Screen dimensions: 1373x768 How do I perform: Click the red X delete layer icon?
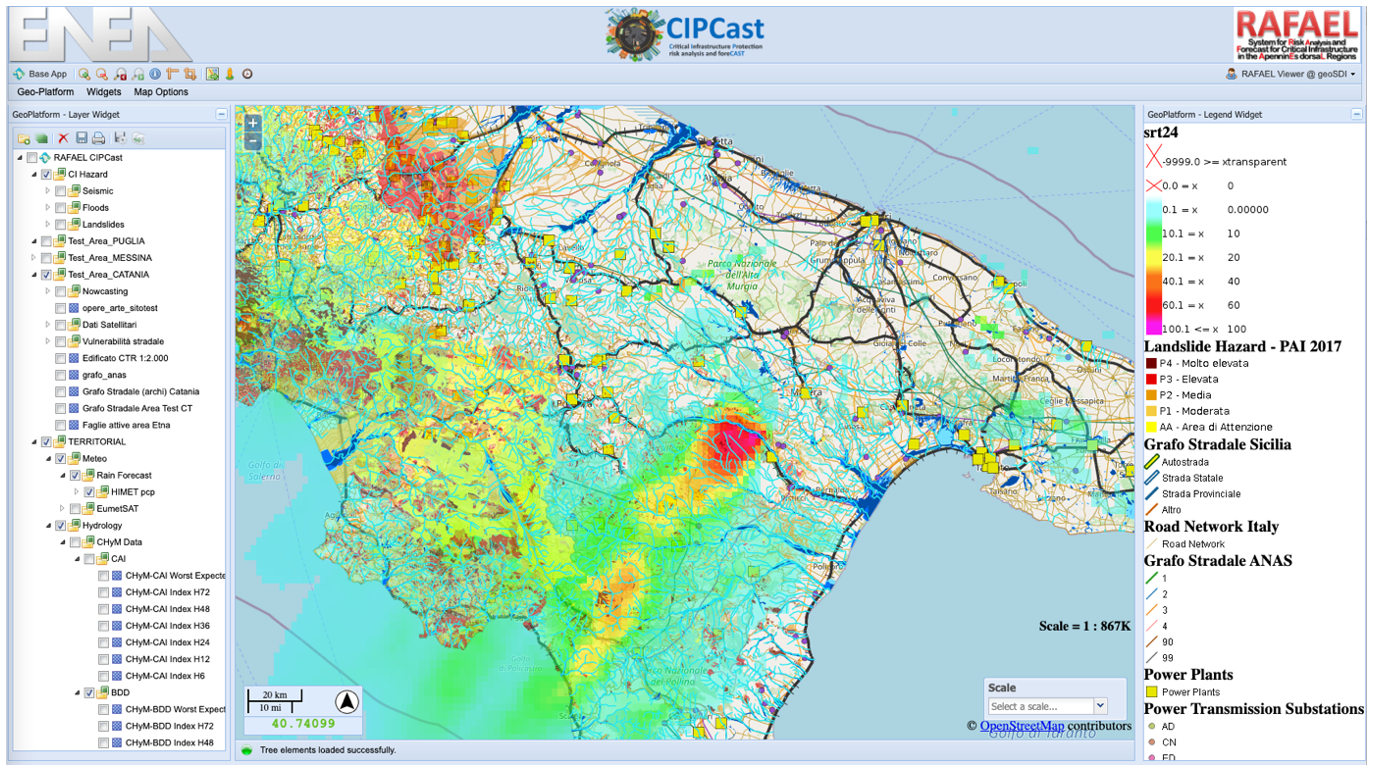[x=63, y=138]
